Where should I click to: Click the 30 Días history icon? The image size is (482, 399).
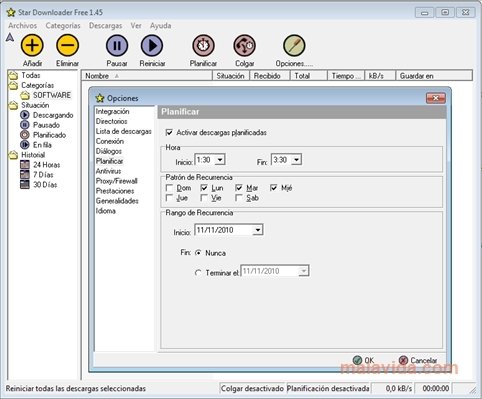pyautogui.click(x=25, y=184)
